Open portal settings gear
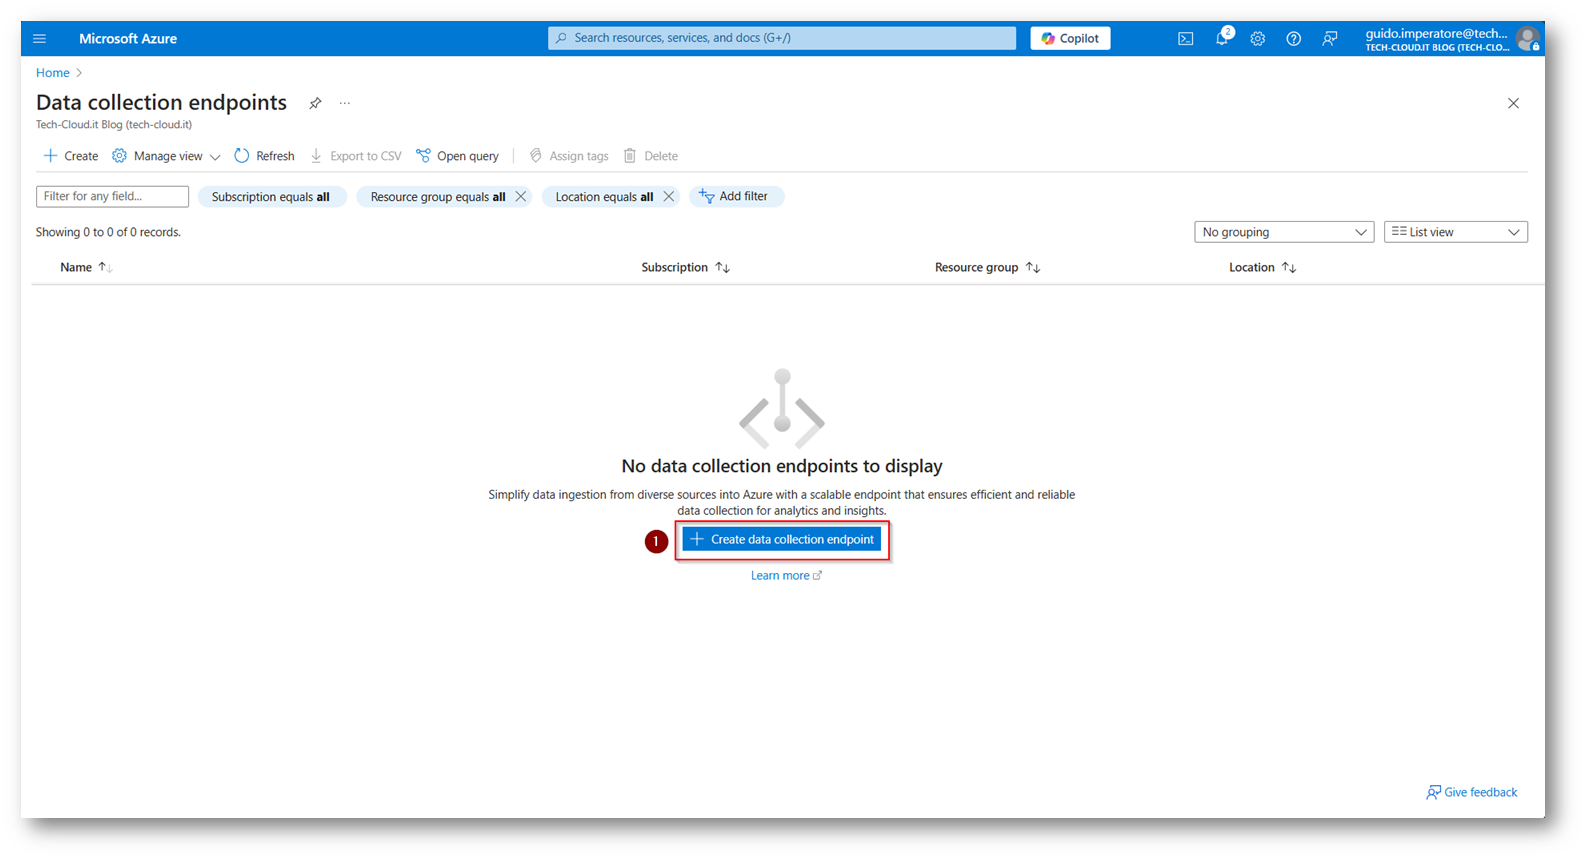1587x860 pixels. point(1258,39)
